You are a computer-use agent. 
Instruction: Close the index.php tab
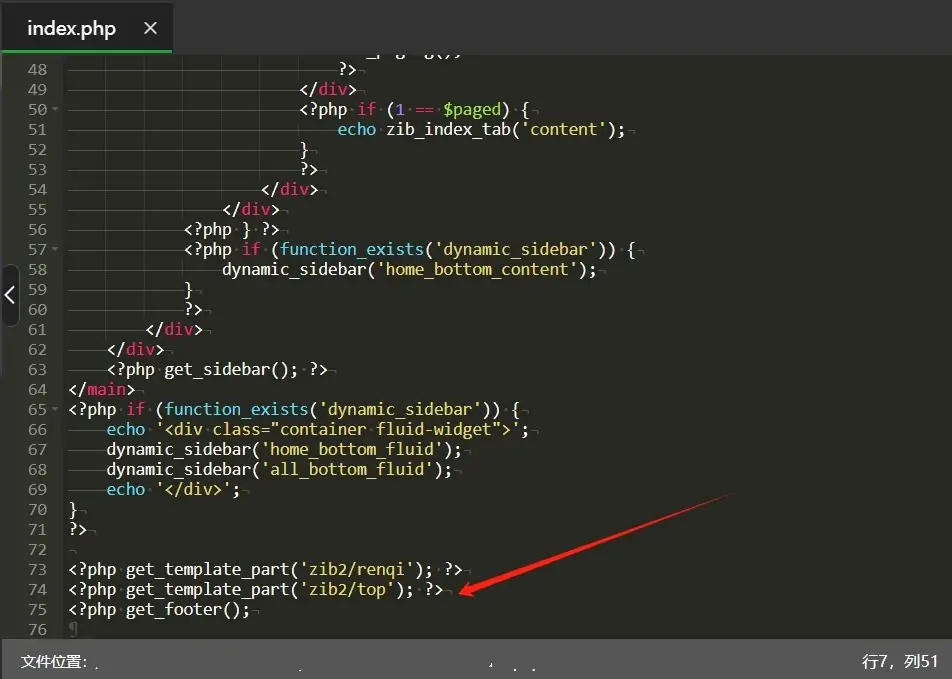coord(150,28)
